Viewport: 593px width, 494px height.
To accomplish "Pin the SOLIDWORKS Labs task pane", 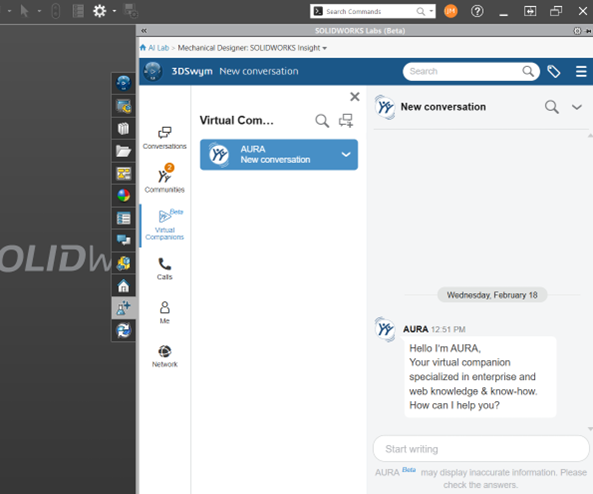I will [588, 31].
